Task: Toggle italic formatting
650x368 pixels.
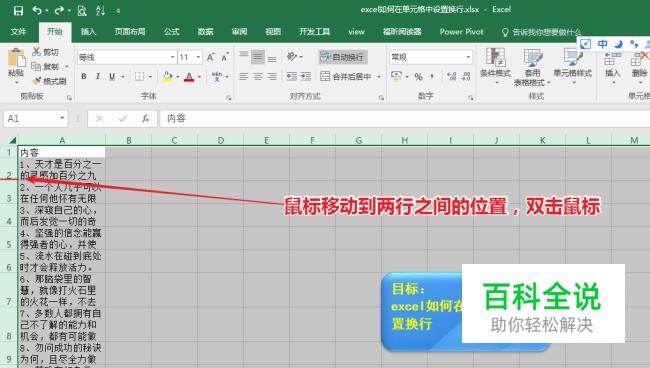Action: pos(98,76)
